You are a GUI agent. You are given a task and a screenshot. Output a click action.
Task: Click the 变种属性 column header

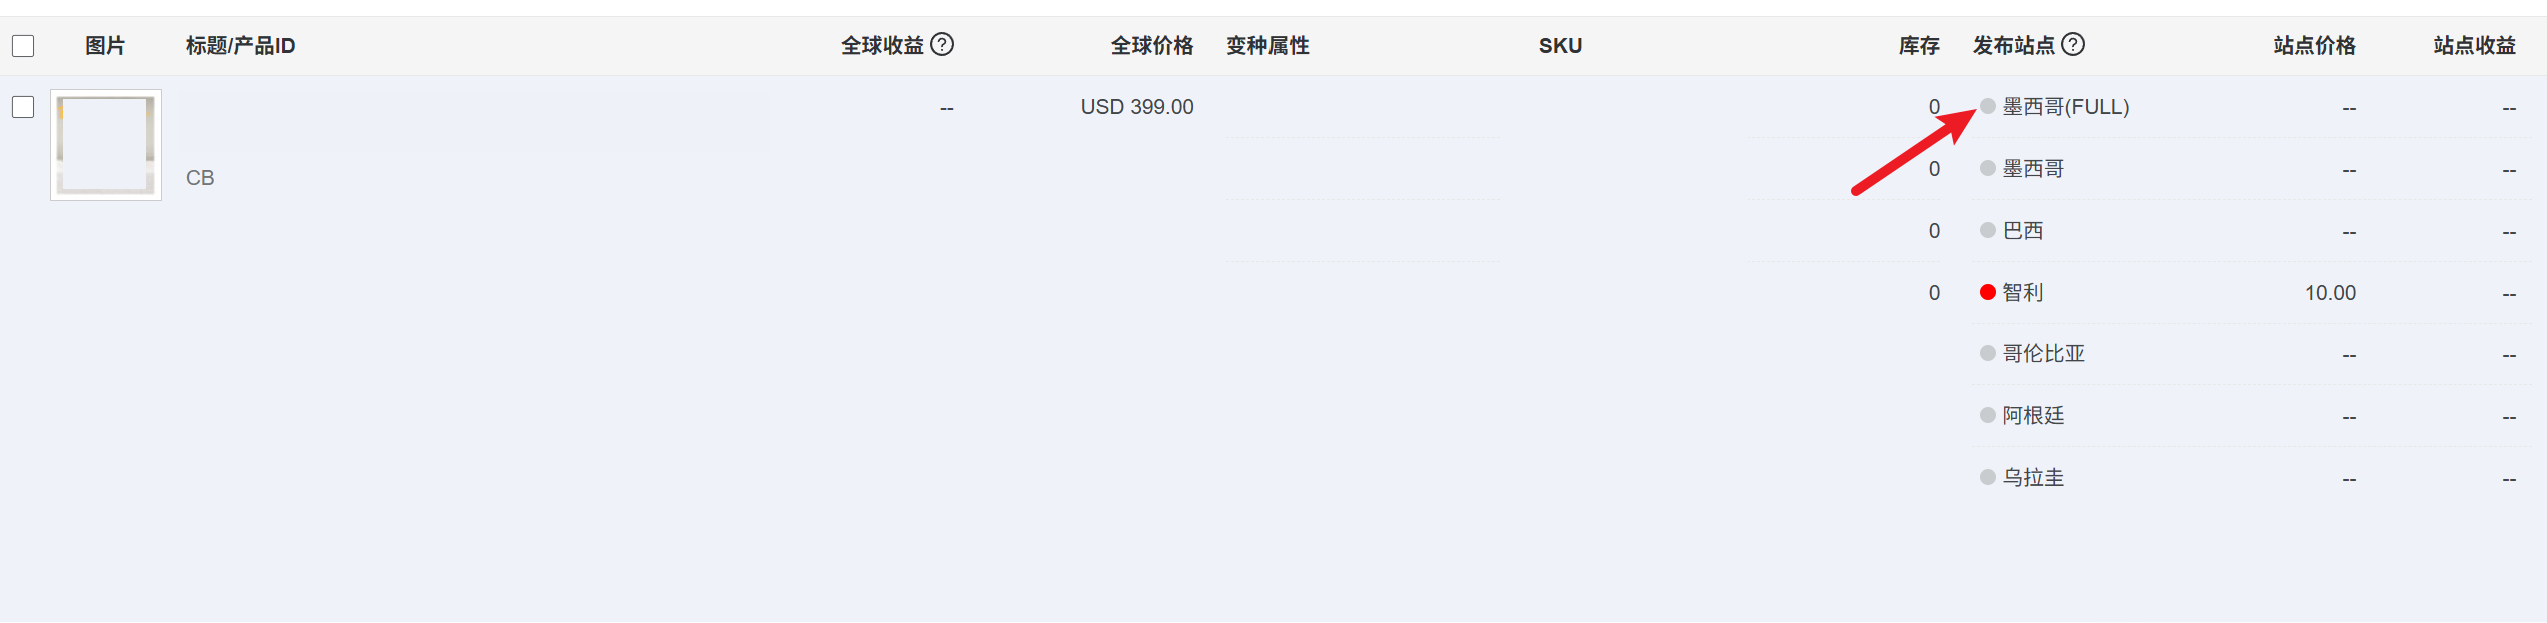click(x=1268, y=46)
